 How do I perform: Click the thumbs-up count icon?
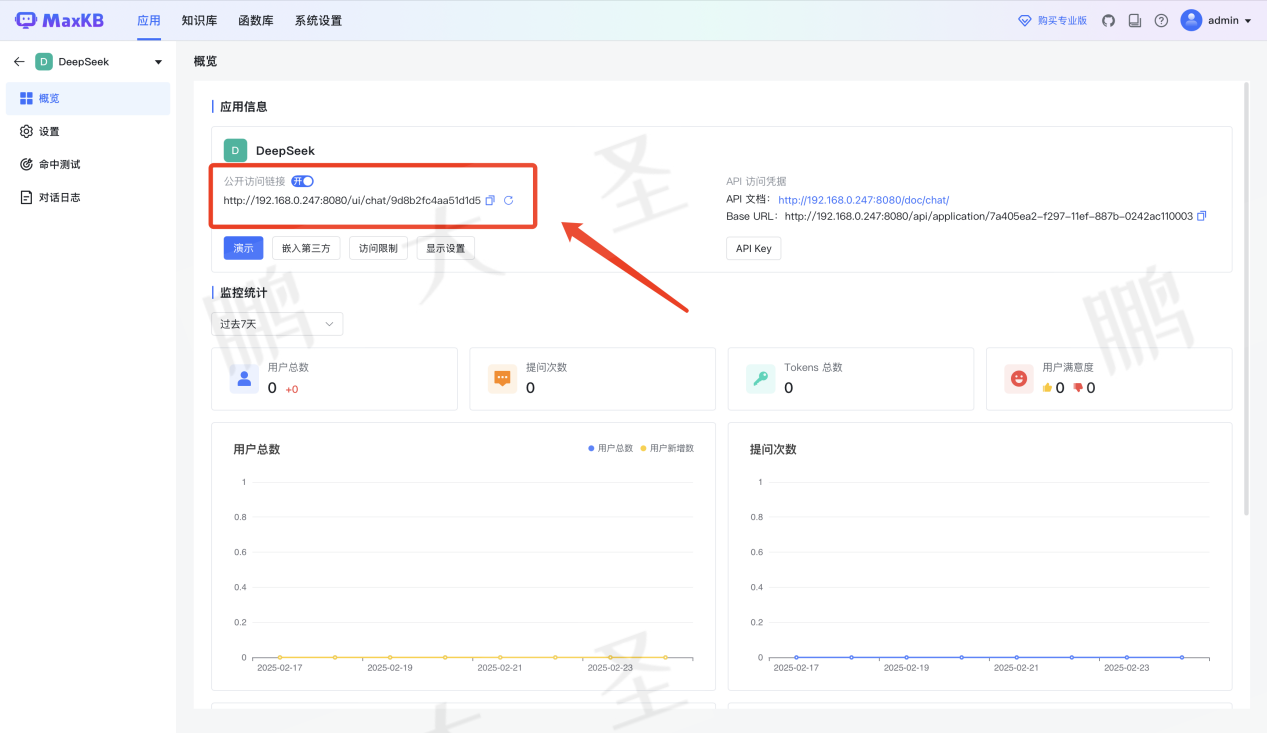click(1047, 388)
